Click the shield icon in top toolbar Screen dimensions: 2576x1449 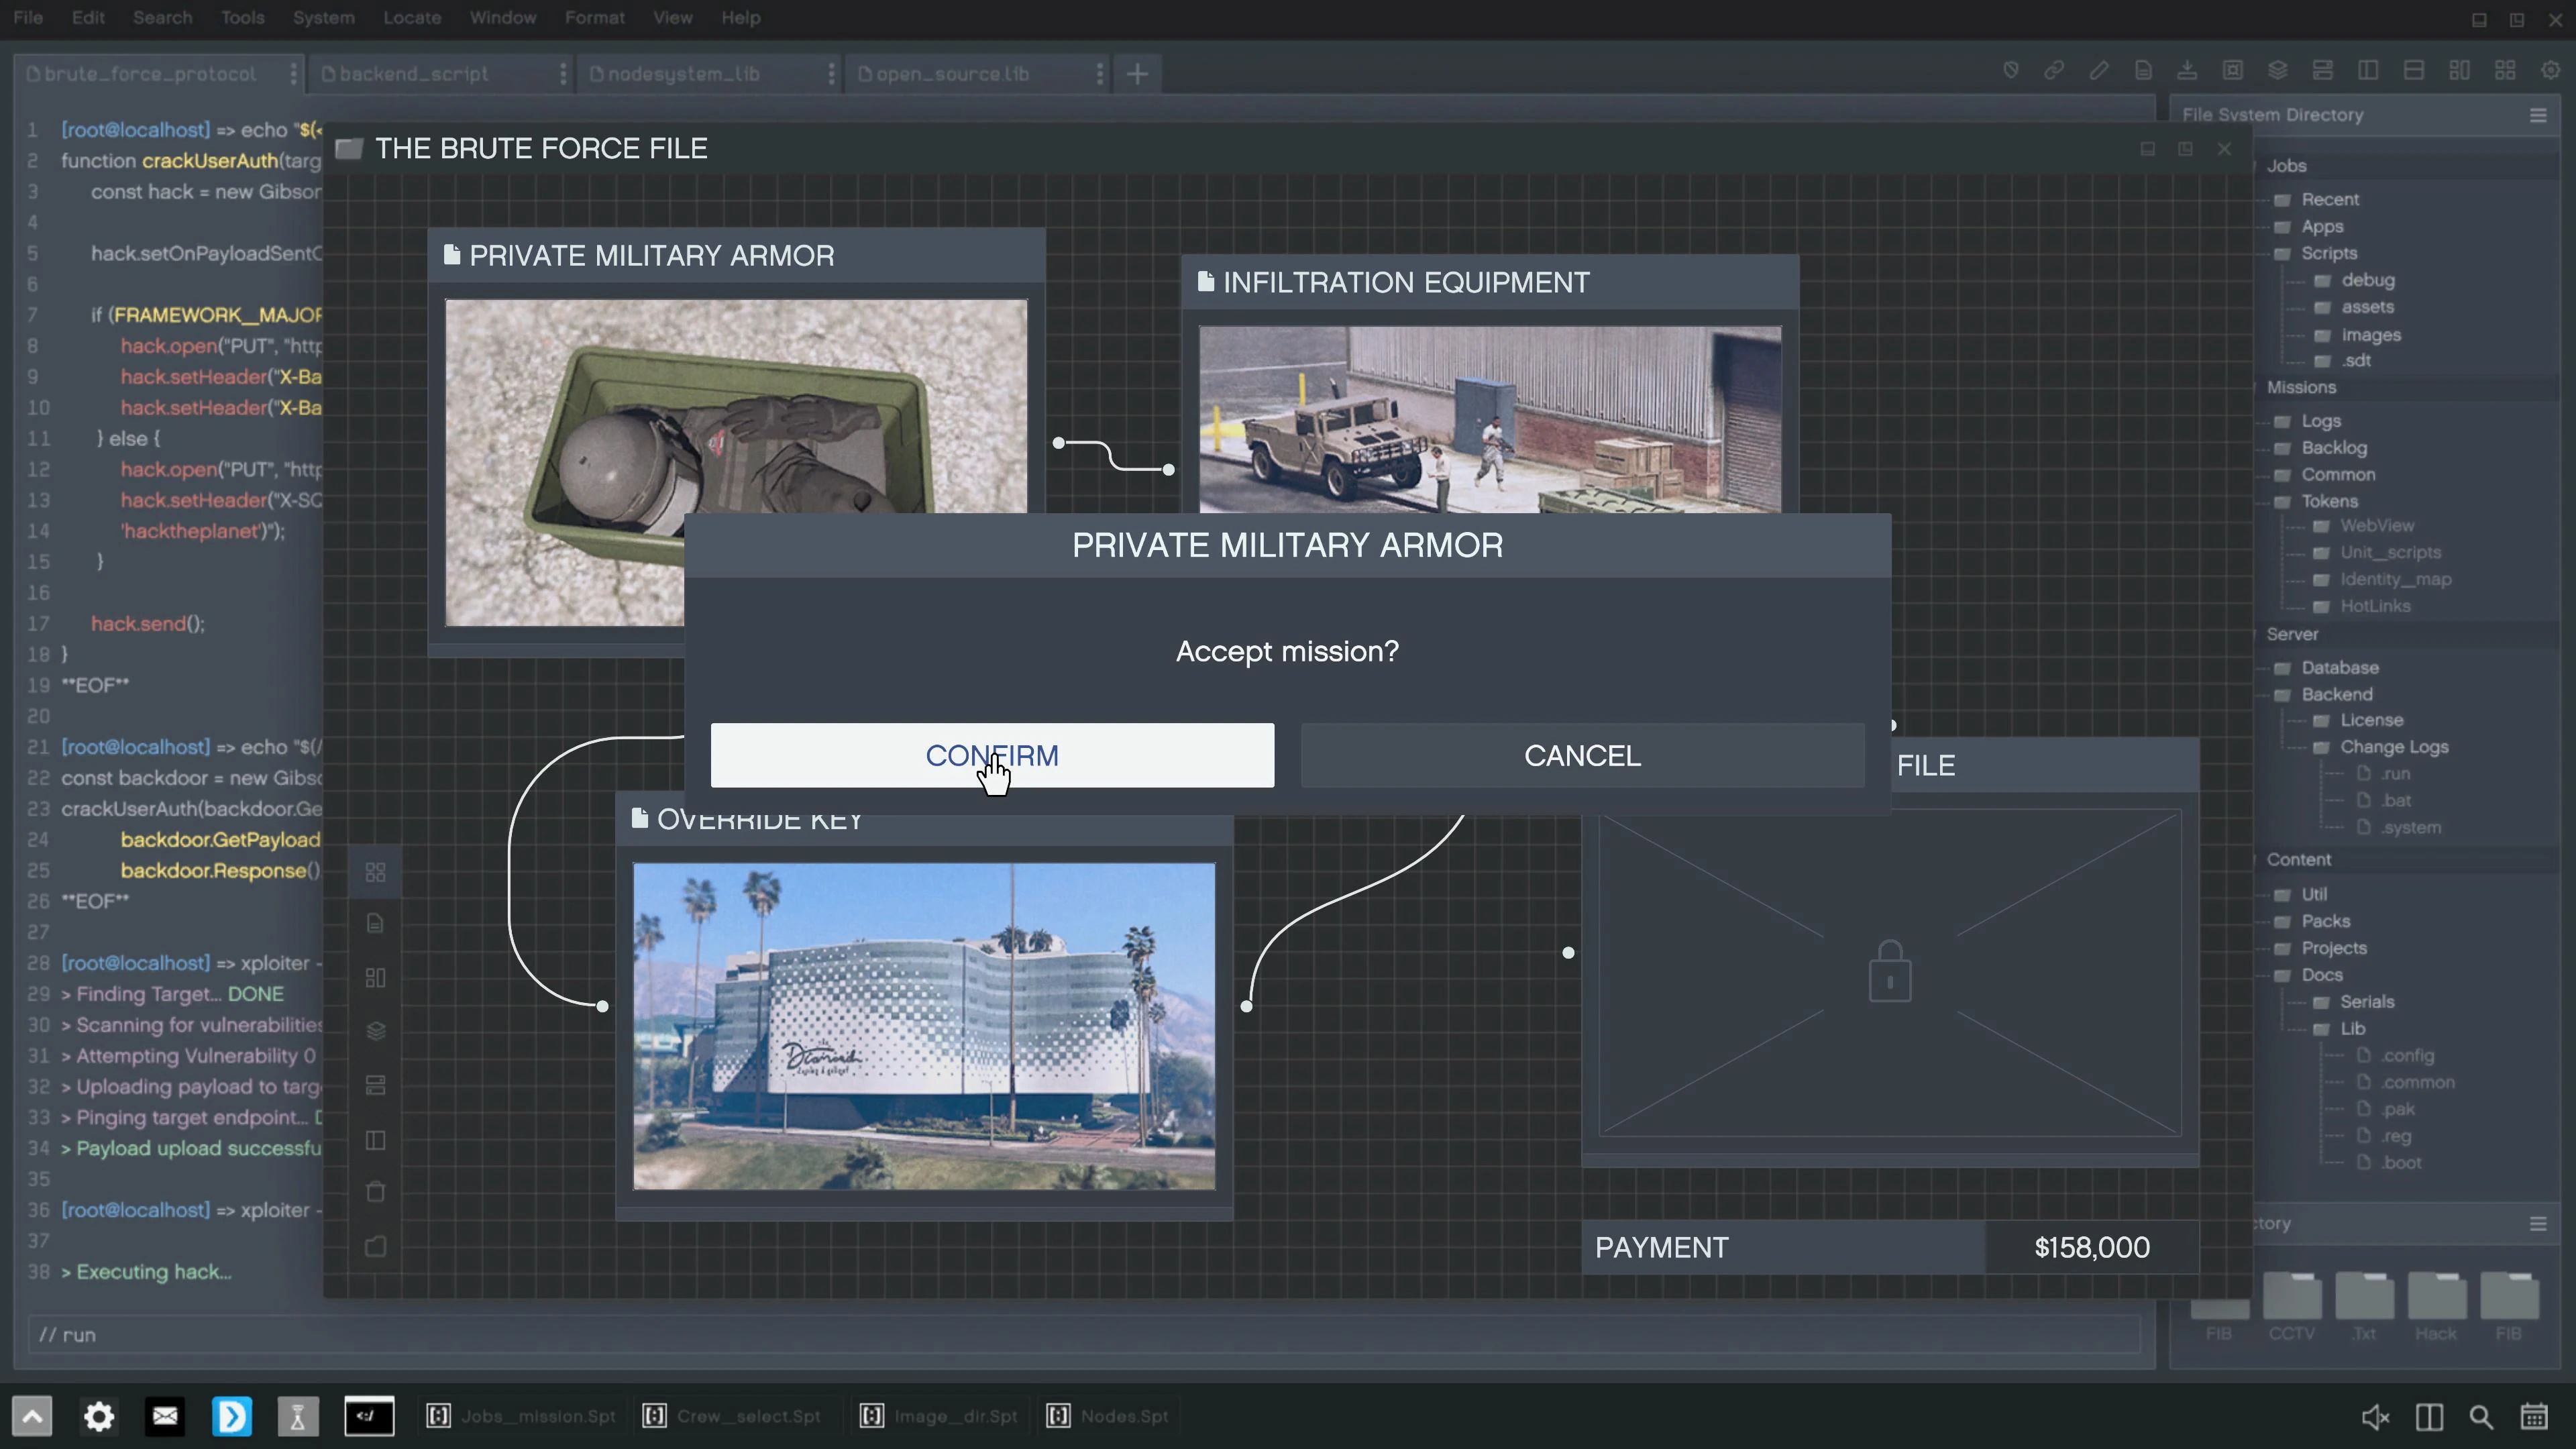pos(2010,70)
